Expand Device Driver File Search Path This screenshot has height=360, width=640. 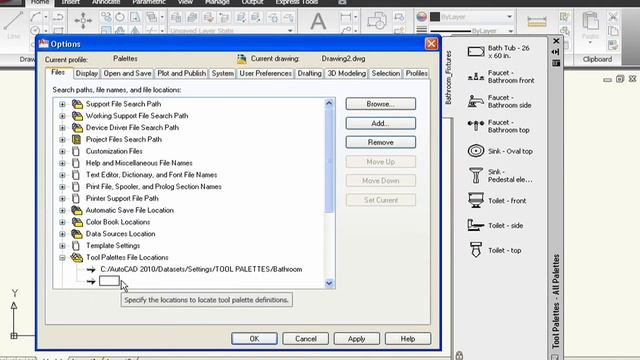[62, 128]
